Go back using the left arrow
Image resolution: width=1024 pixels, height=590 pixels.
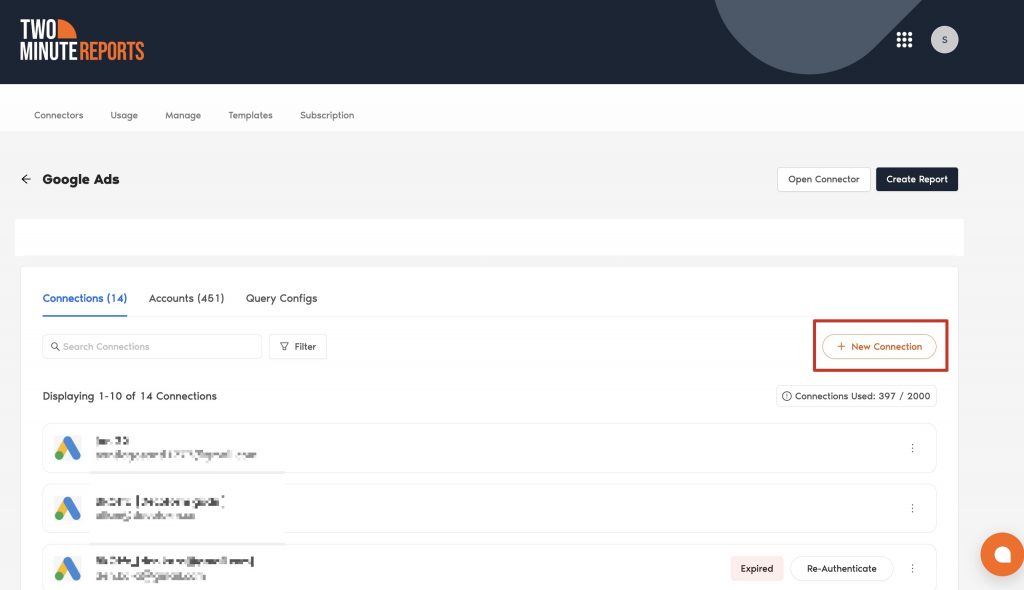[x=26, y=179]
